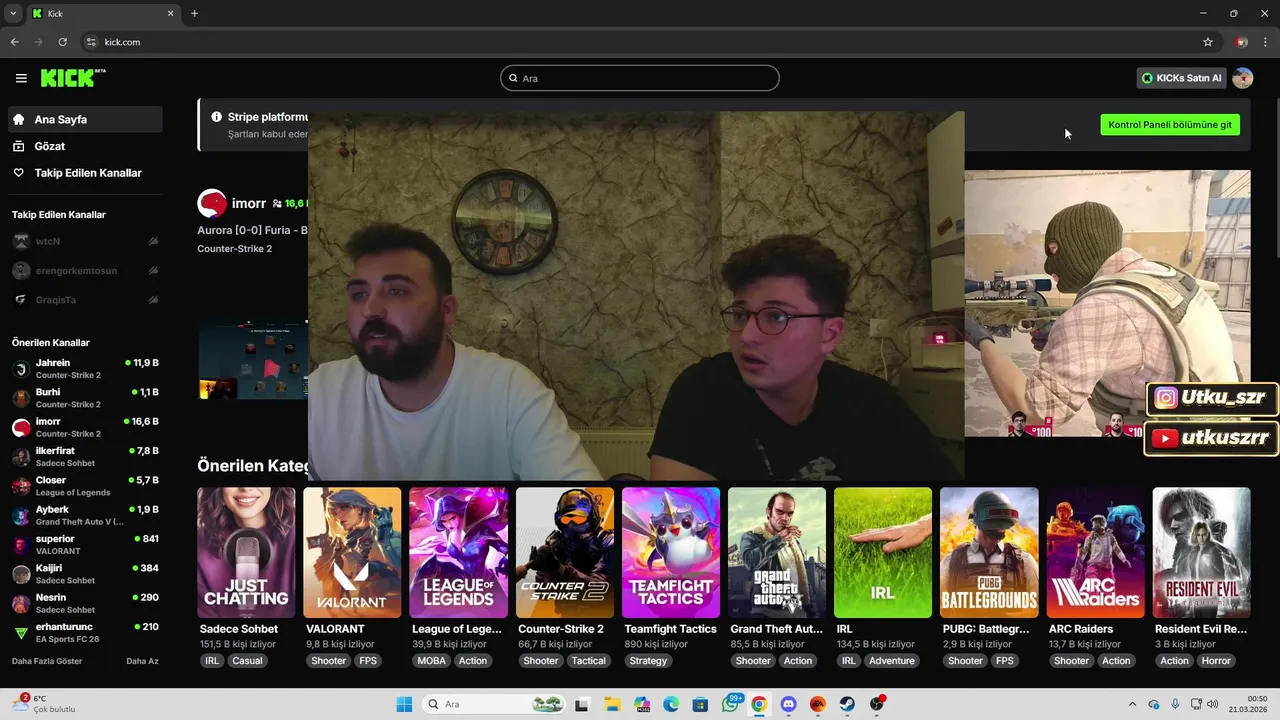Click FPS tag under VALORANT
This screenshot has width=1280, height=720.
pos(368,661)
